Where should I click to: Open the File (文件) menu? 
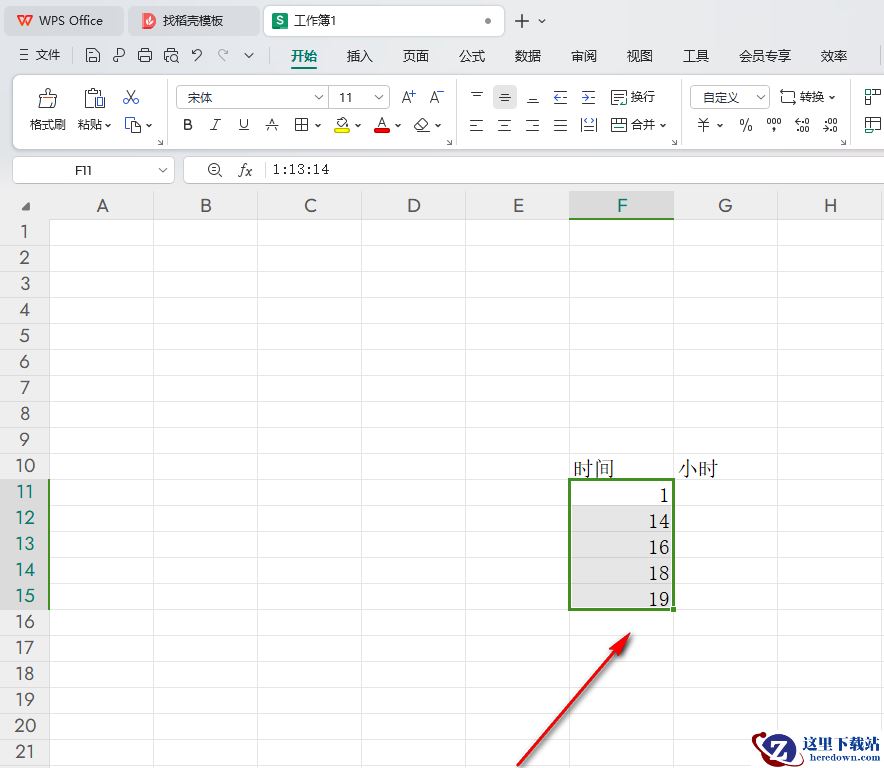pyautogui.click(x=39, y=55)
